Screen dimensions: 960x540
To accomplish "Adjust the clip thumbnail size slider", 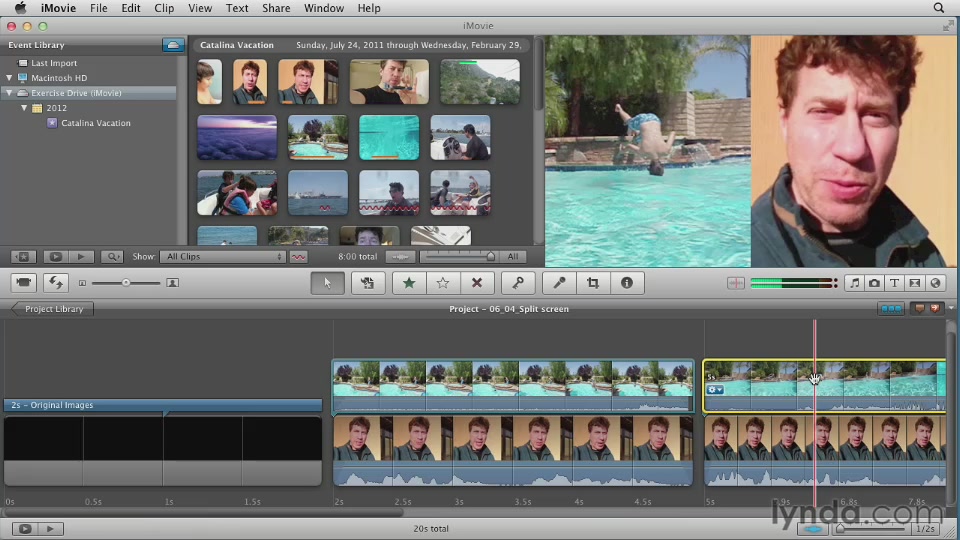I will tap(126, 283).
